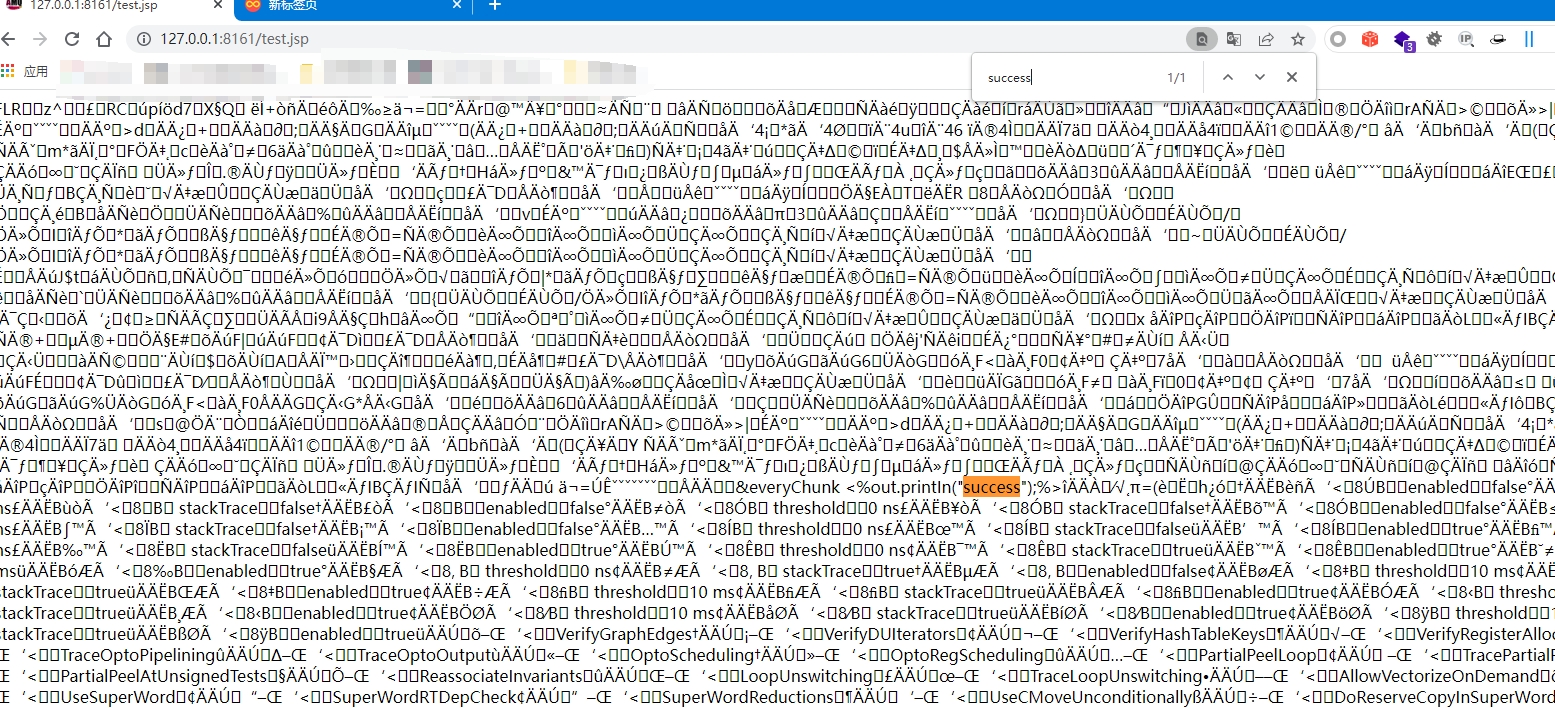The image size is (1555, 708).
Task: Open the red dice extension
Action: [1369, 39]
